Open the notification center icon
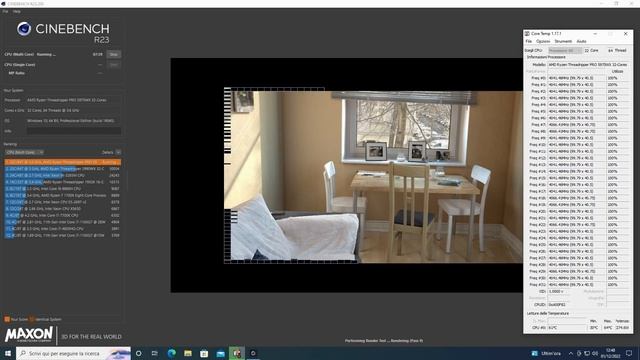Image resolution: width=640 pixels, height=360 pixels. [x=629, y=353]
